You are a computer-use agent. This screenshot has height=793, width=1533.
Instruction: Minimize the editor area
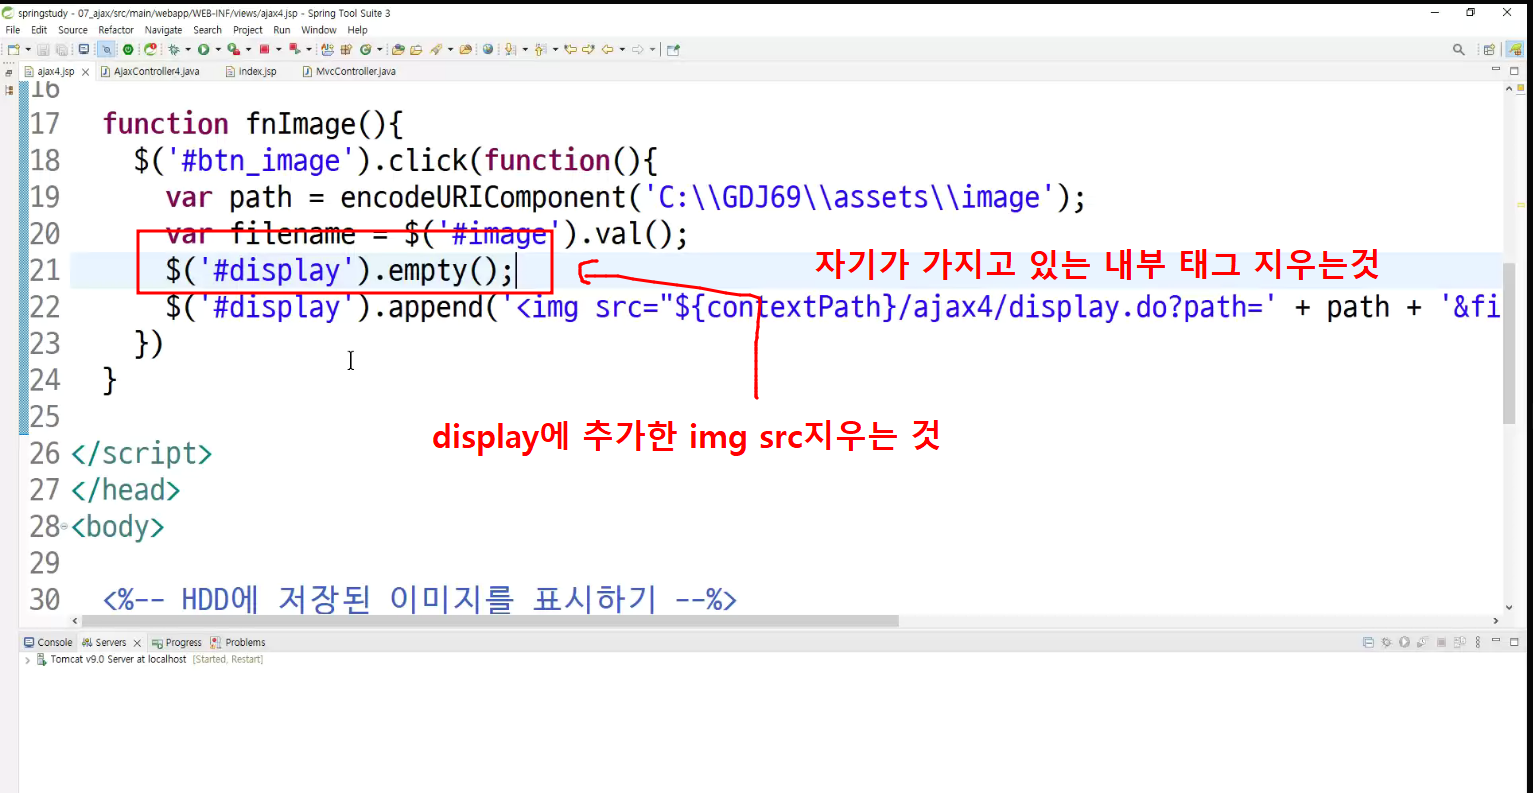click(1496, 70)
